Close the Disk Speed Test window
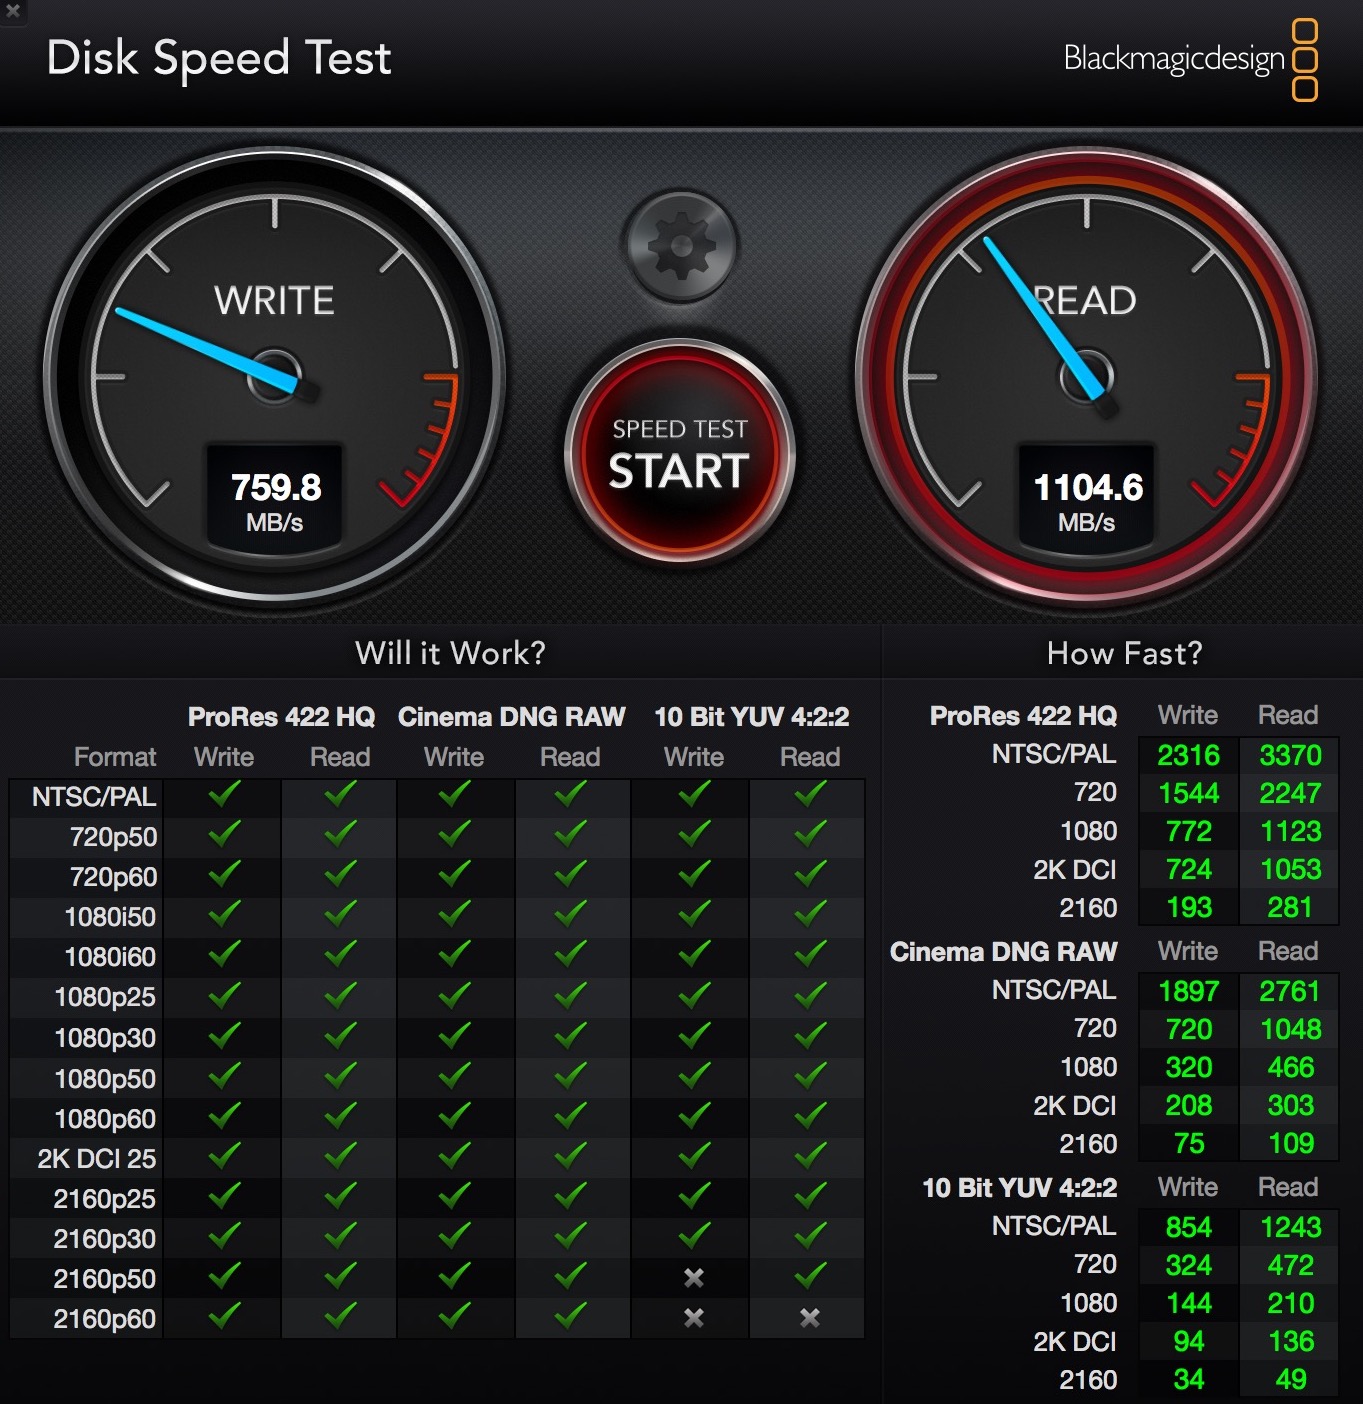Image resolution: width=1363 pixels, height=1404 pixels. click(x=13, y=11)
